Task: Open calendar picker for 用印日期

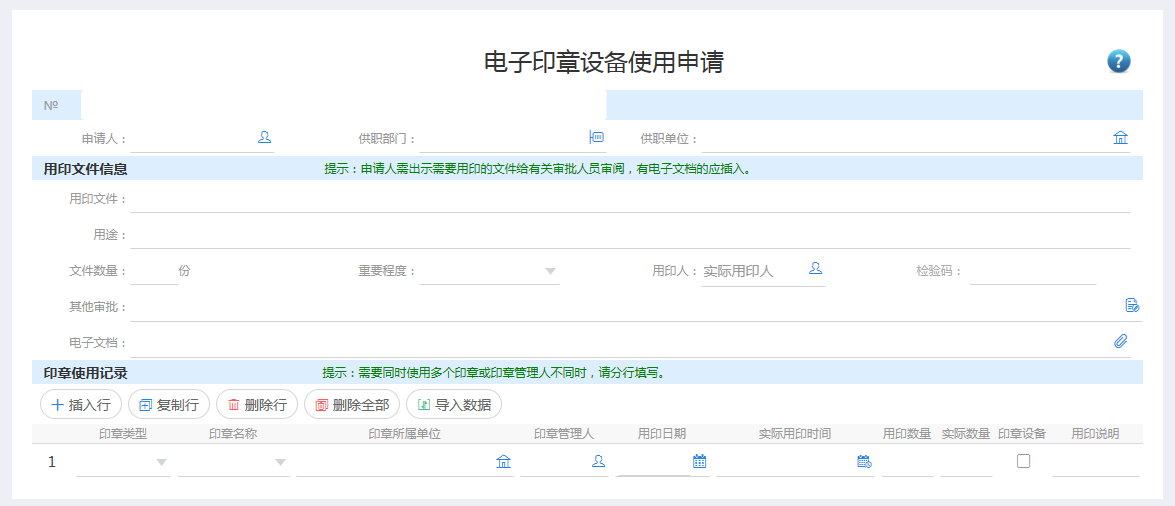Action: [x=700, y=461]
